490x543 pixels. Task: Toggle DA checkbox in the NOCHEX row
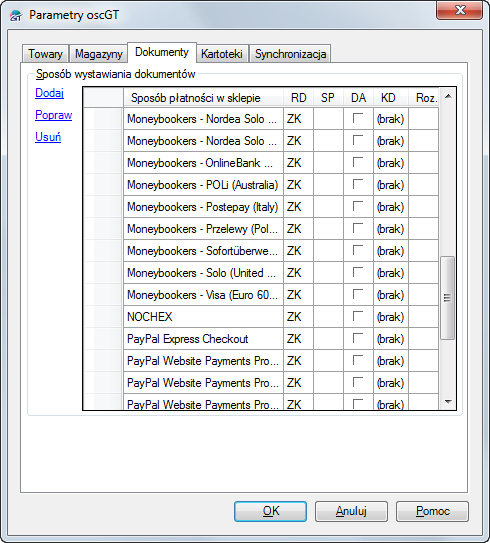(x=358, y=316)
